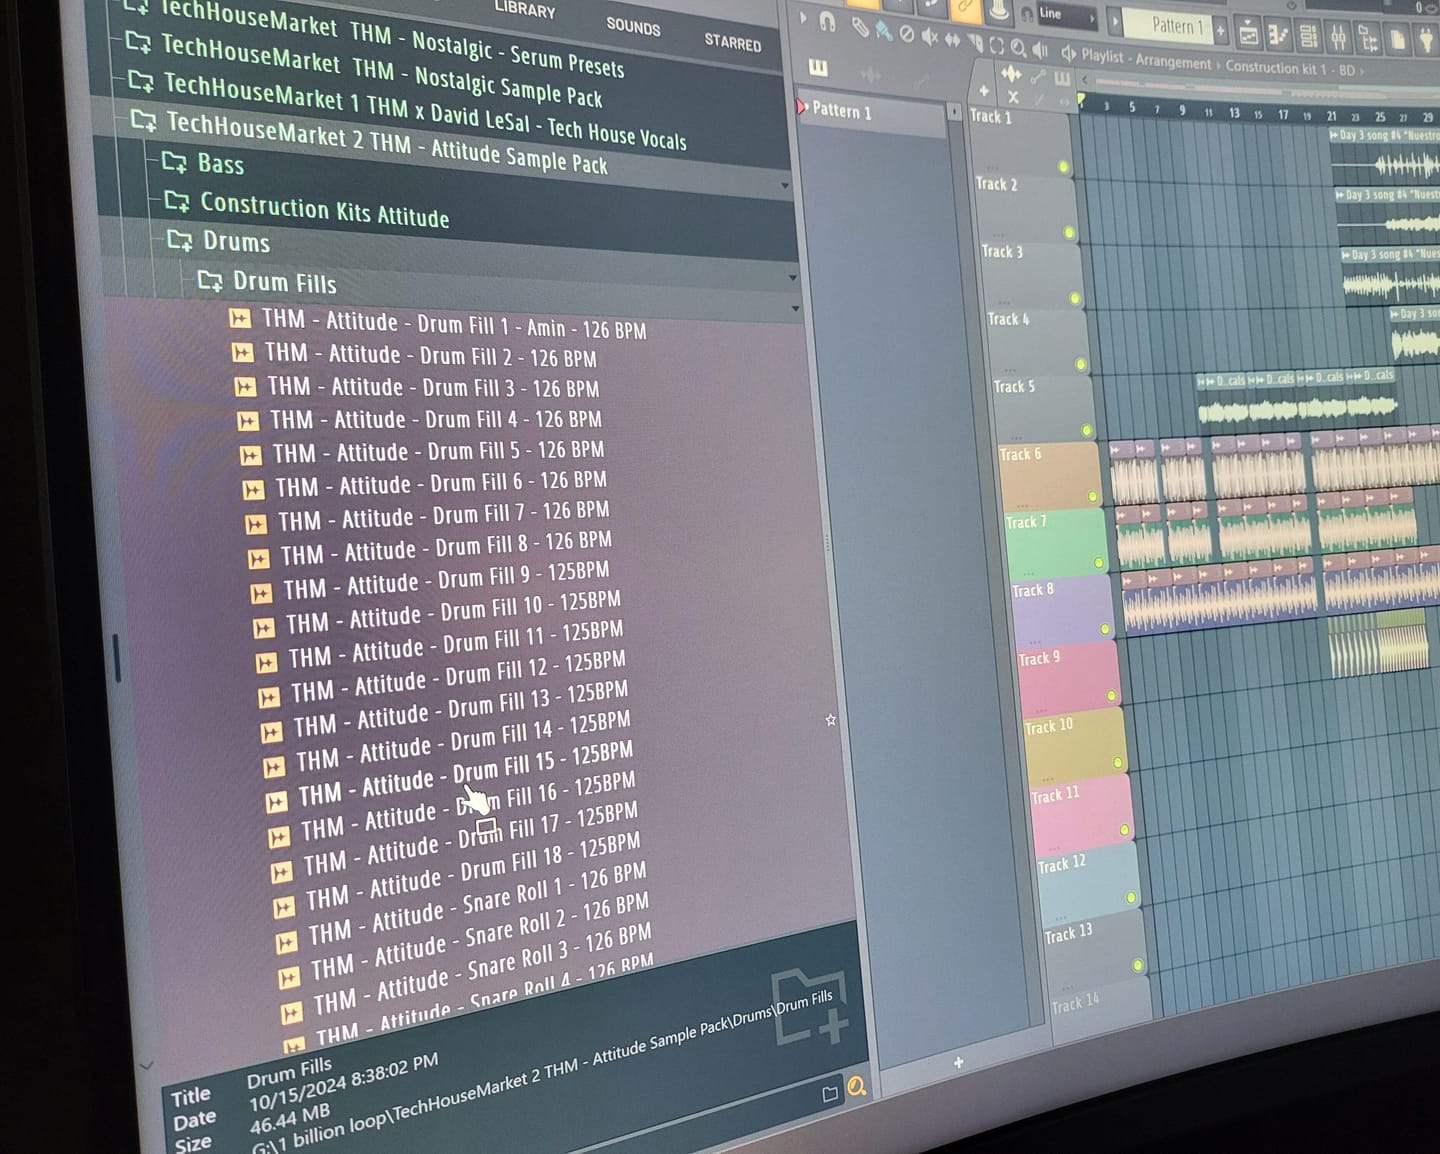
Task: Click the X icon above track headers
Action: pos(1013,96)
